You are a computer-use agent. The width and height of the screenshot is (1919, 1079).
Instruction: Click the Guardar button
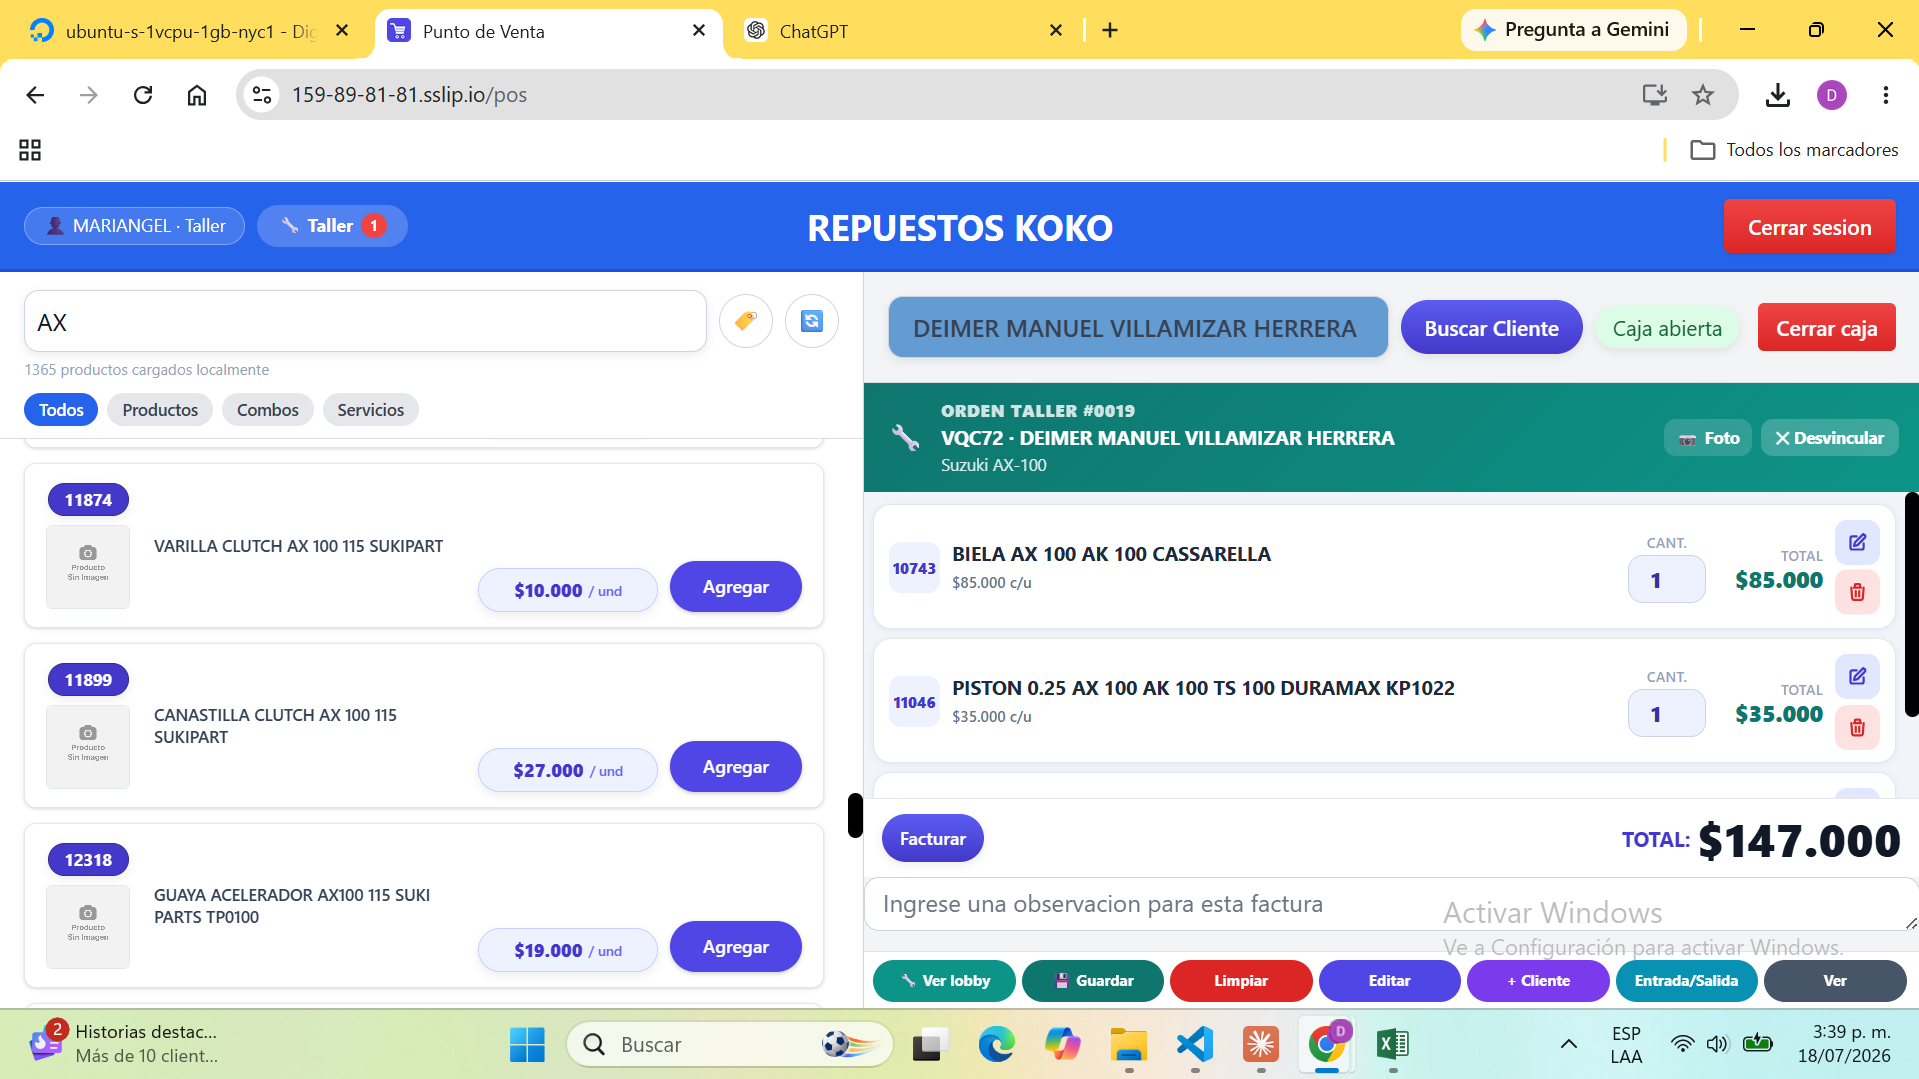[1093, 981]
